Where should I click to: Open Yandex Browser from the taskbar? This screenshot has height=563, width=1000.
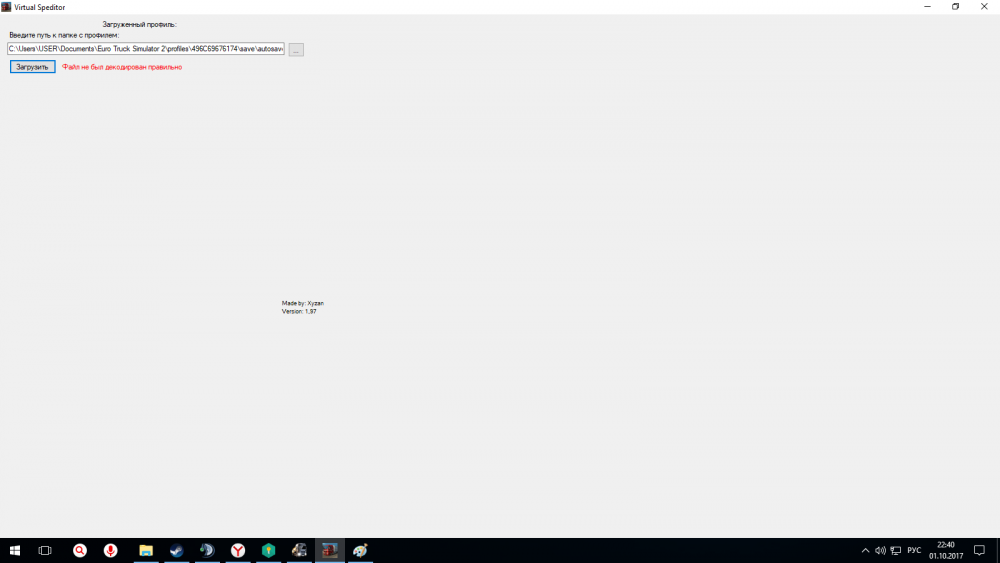click(x=238, y=550)
